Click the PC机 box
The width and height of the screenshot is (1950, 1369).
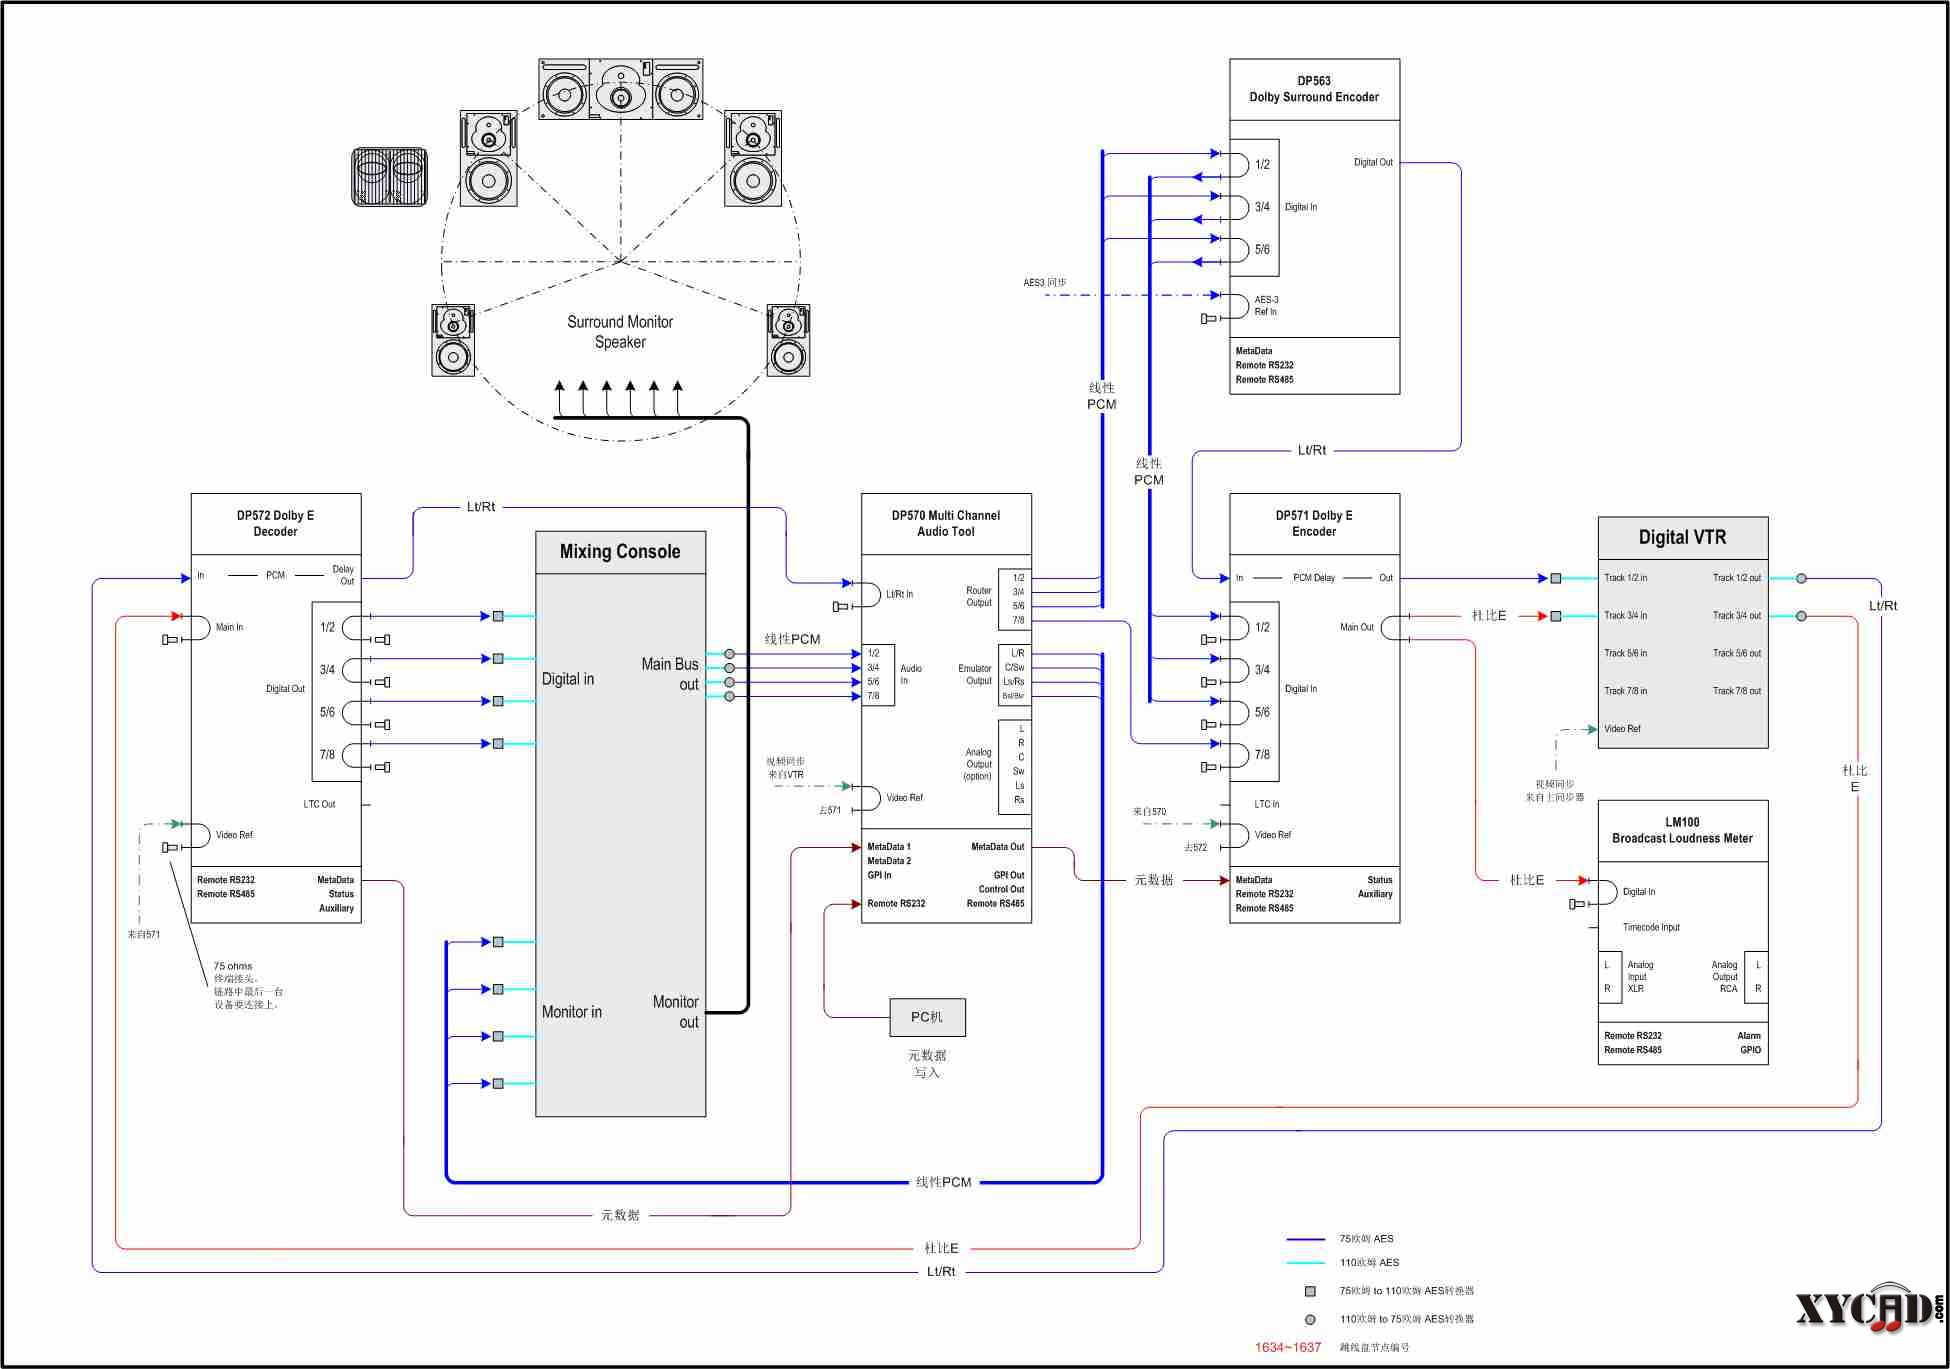click(927, 1017)
